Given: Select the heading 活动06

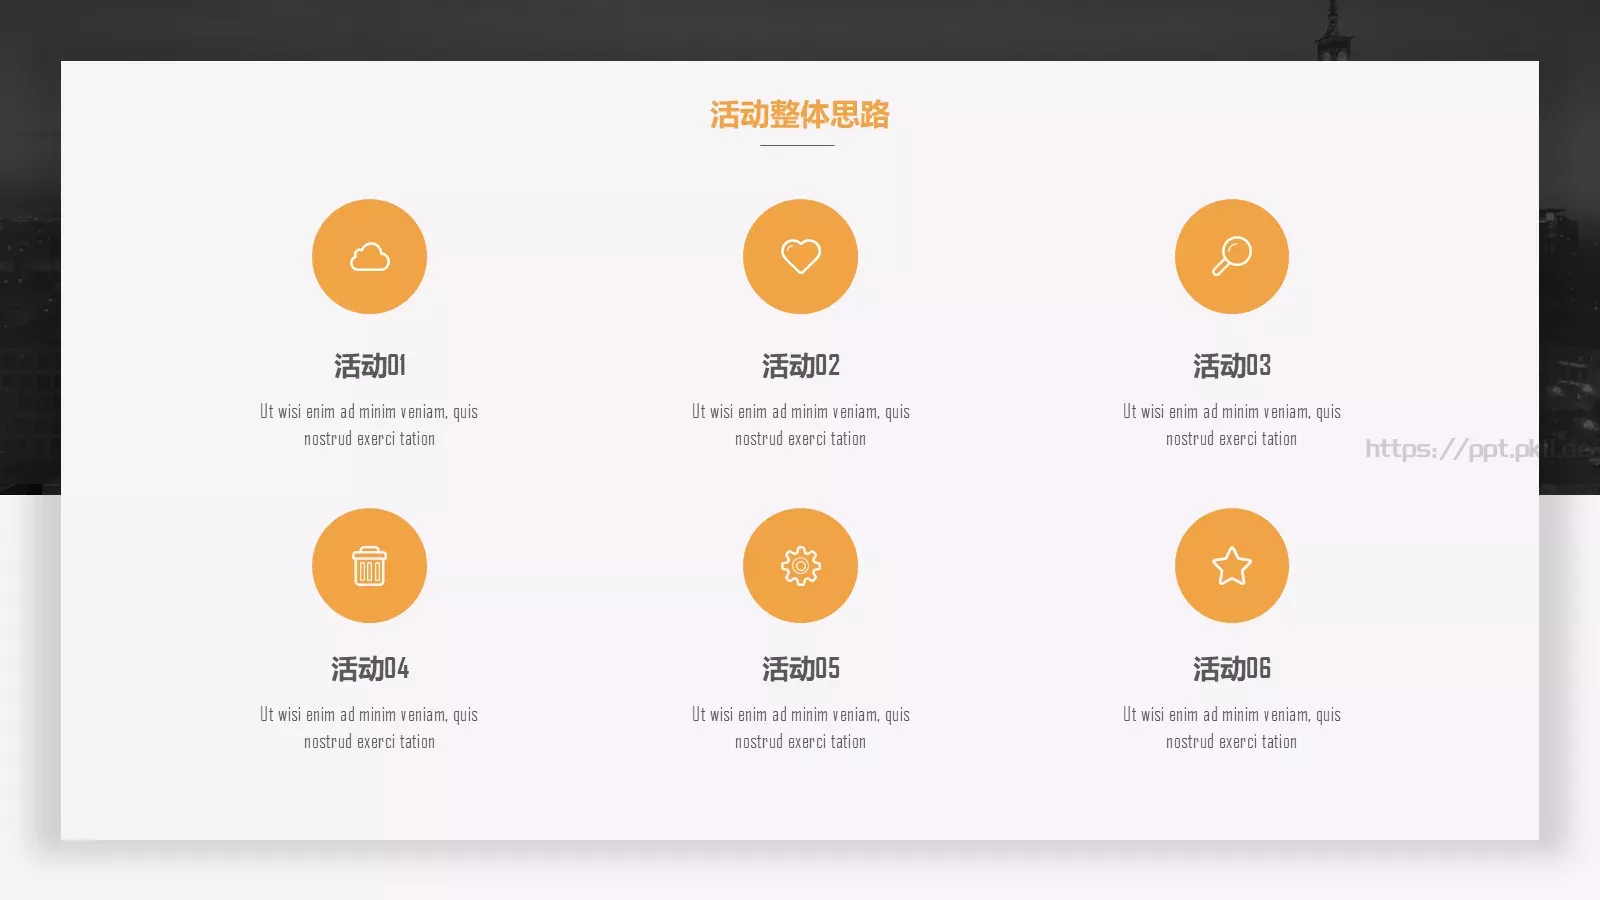Looking at the screenshot, I should (1231, 669).
